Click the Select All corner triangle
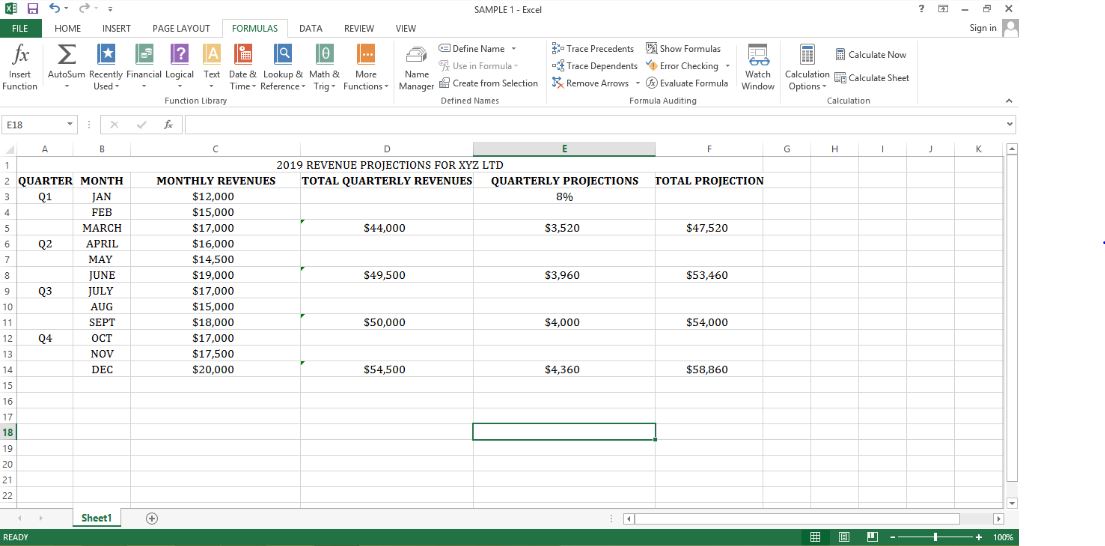The image size is (1105, 546). (x=9, y=149)
